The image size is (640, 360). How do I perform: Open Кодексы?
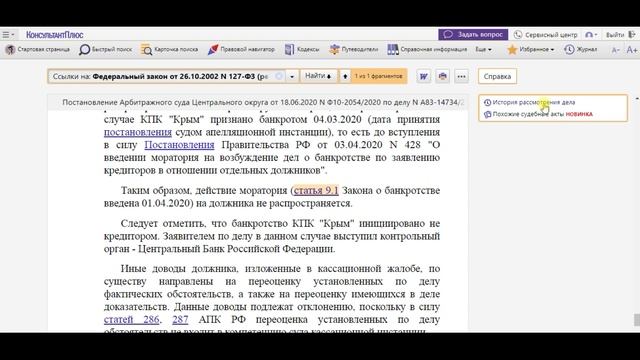tap(302, 49)
